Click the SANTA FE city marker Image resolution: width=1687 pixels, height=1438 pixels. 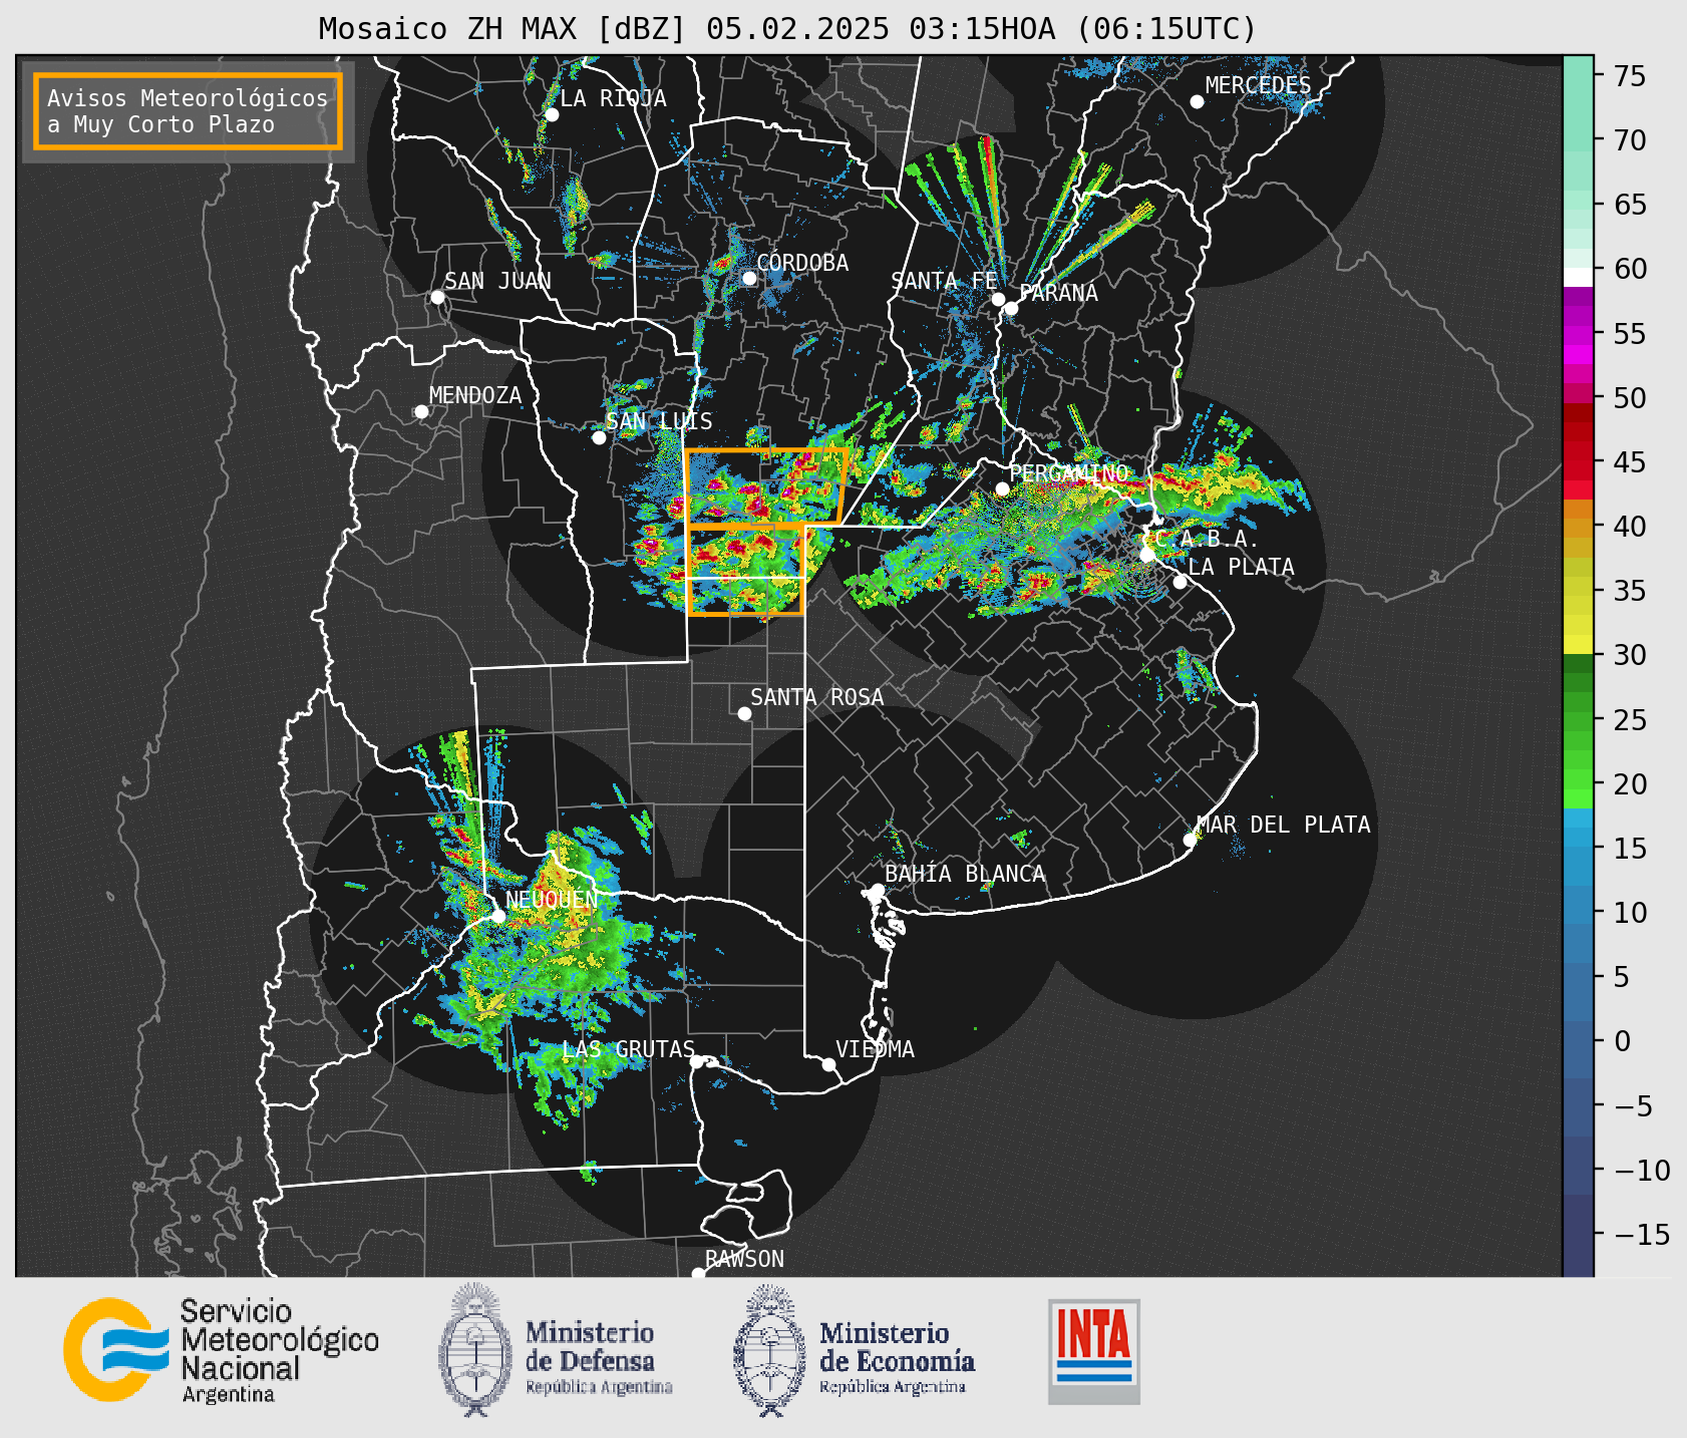coord(998,299)
